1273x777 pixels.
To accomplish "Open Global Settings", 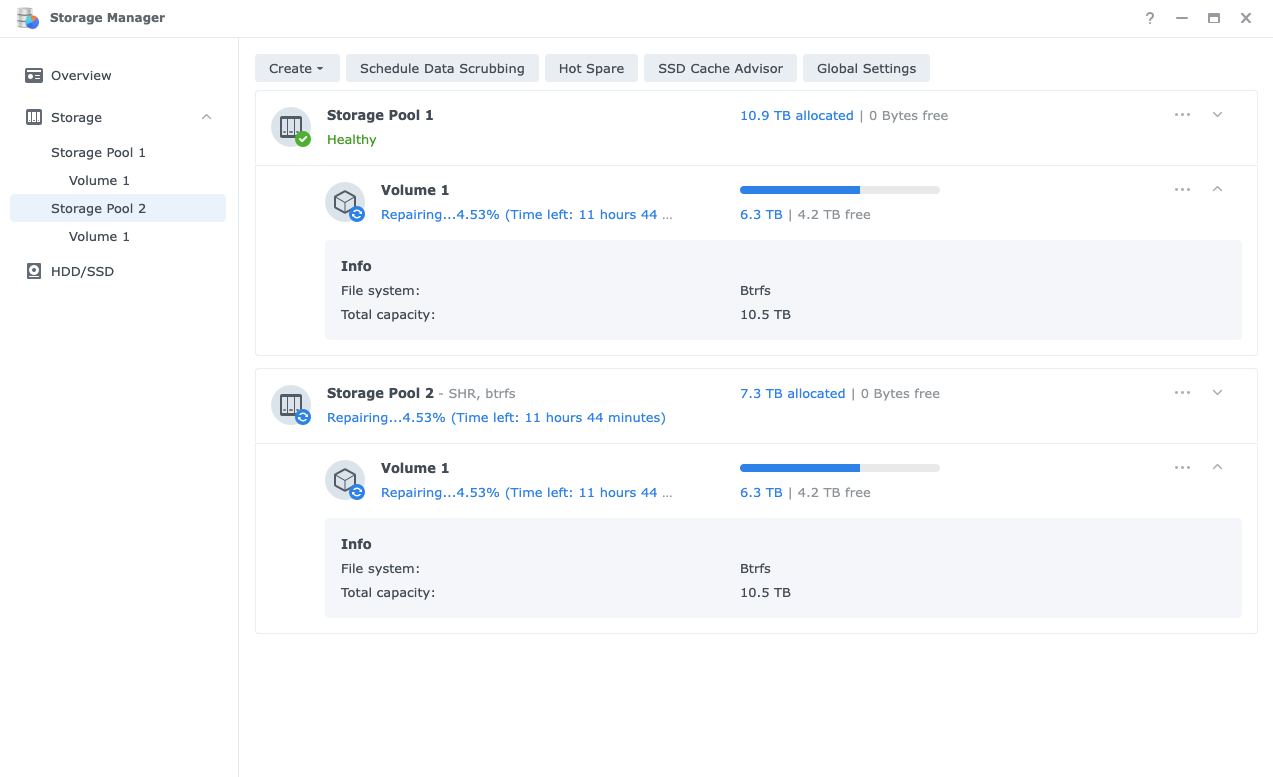I will (866, 68).
